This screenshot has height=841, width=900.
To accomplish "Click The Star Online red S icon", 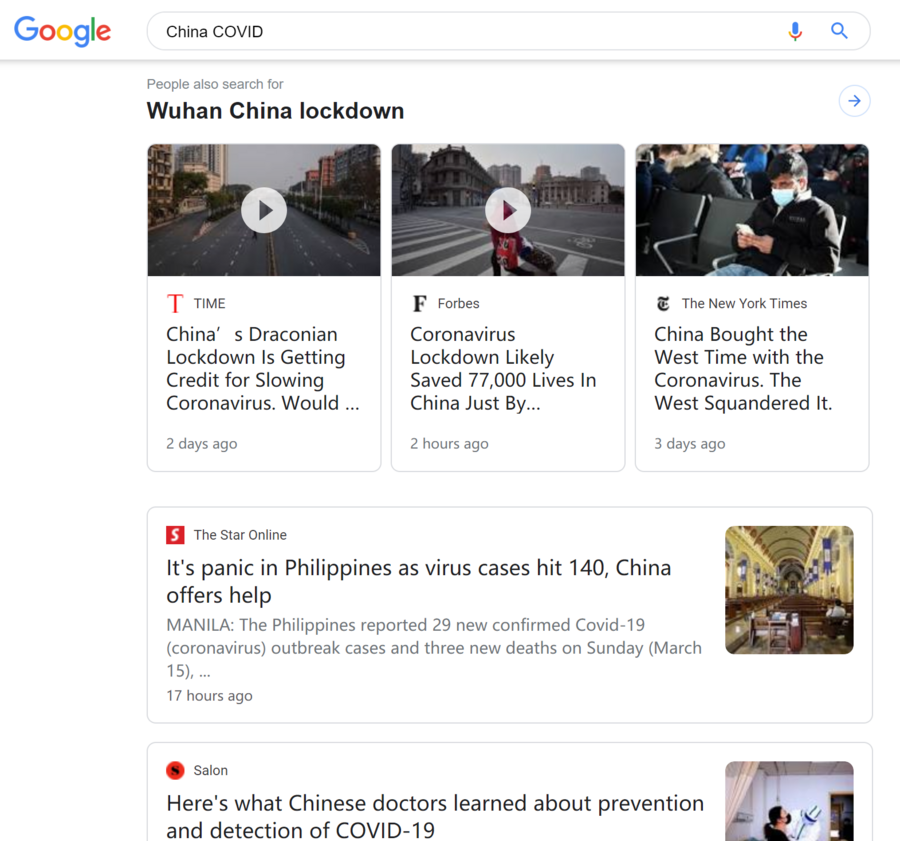I will pyautogui.click(x=175, y=535).
